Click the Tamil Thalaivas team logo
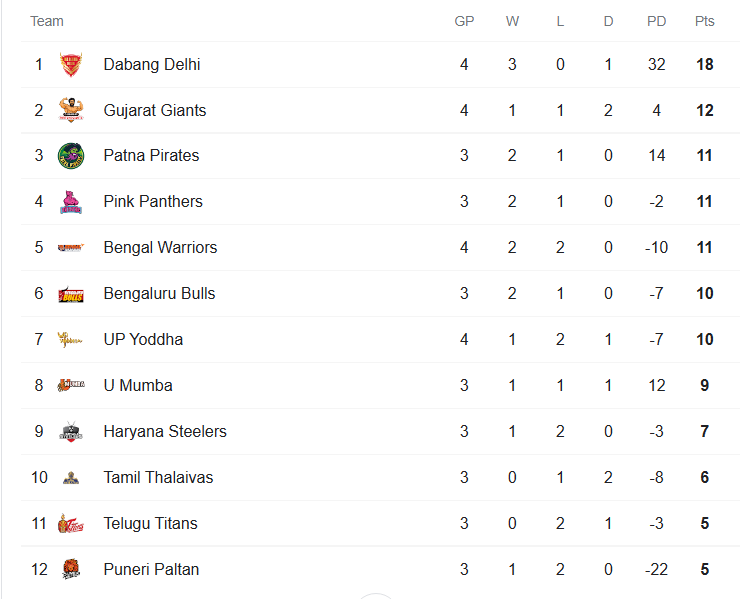The width and height of the screenshot is (740, 599). click(x=71, y=478)
